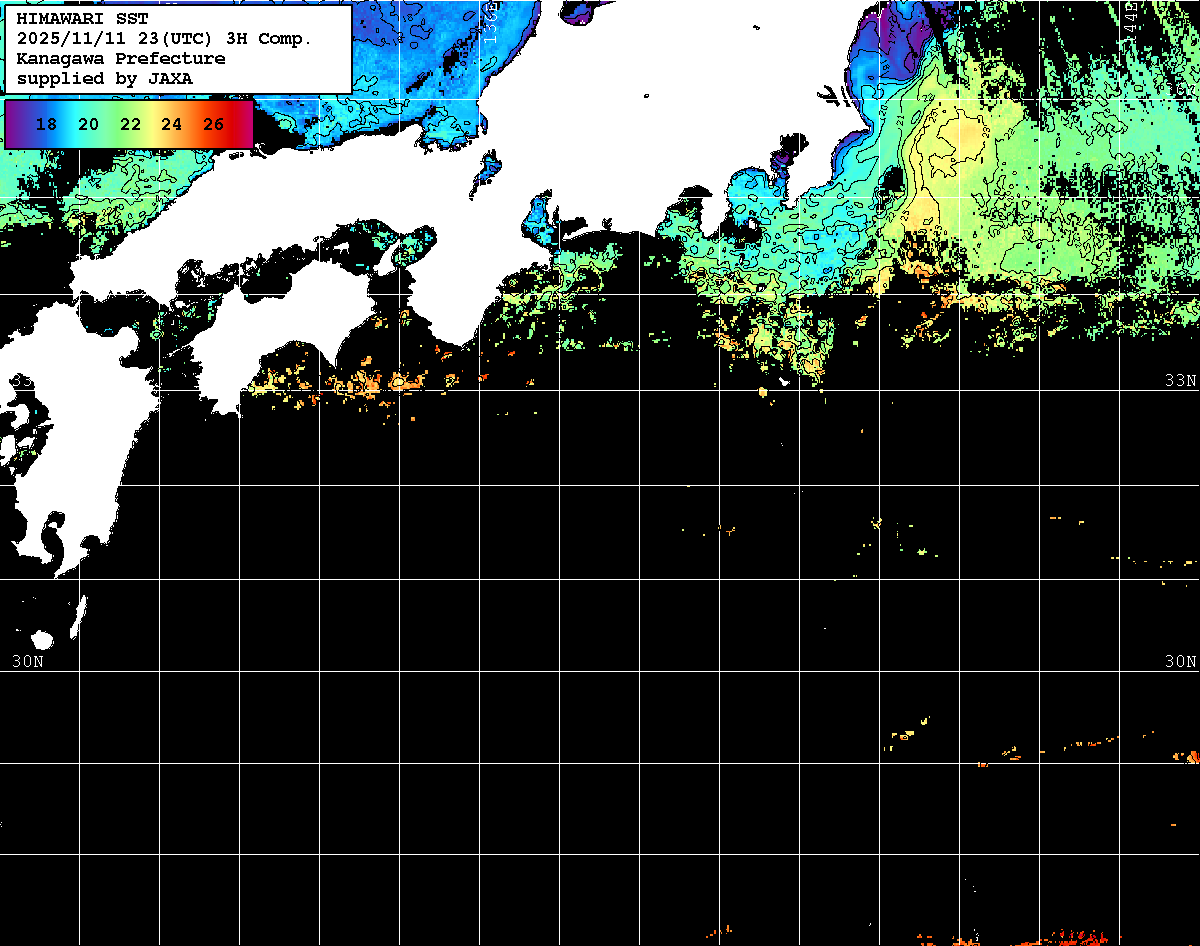Pick the 26 degree mark on color scale

(x=213, y=124)
